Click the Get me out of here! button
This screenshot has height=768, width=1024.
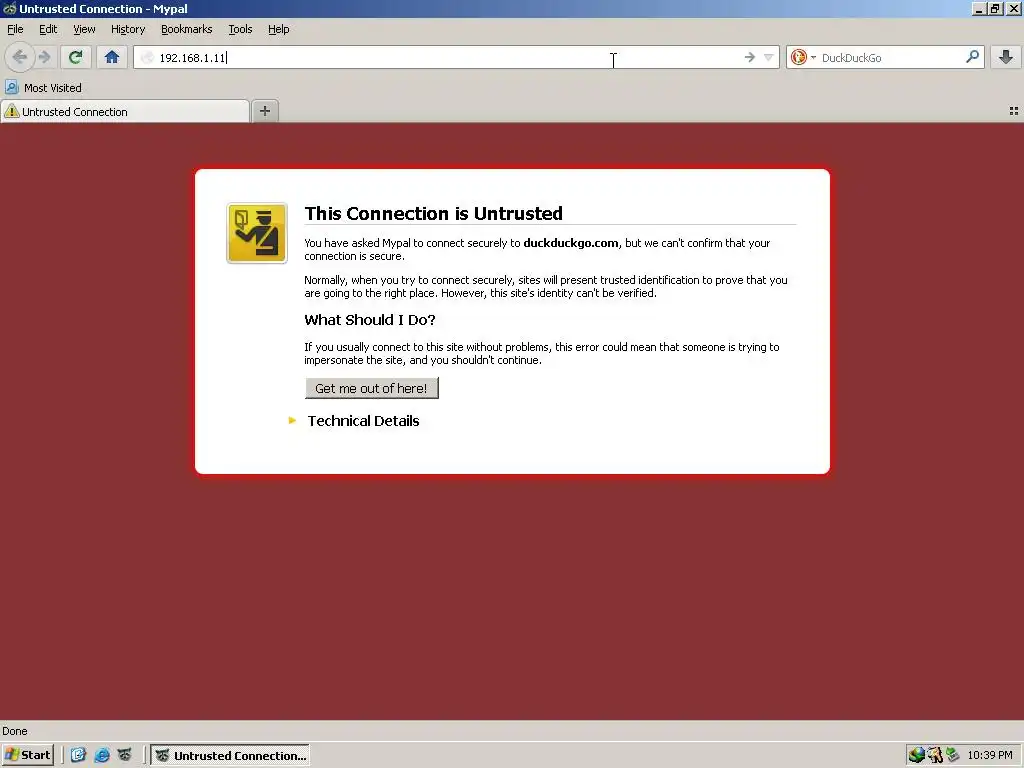(x=372, y=388)
